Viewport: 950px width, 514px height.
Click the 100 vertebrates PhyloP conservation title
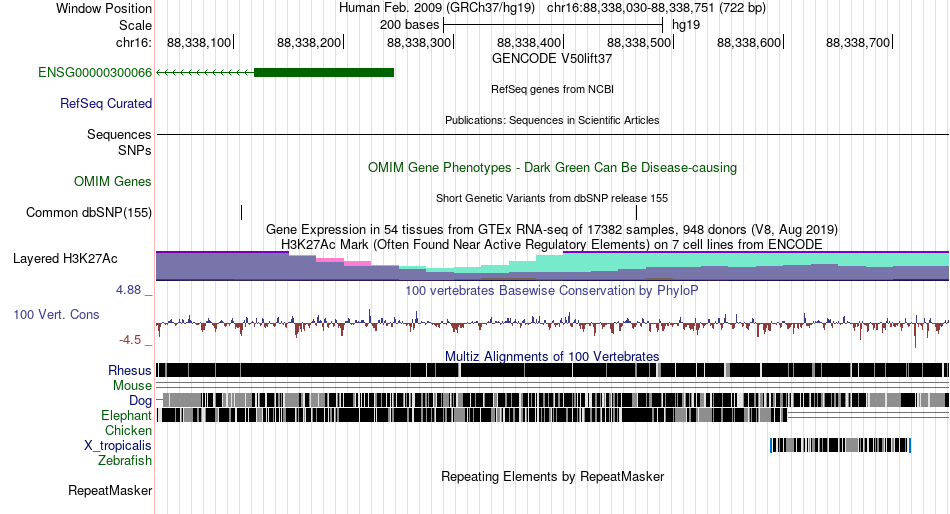[x=552, y=290]
